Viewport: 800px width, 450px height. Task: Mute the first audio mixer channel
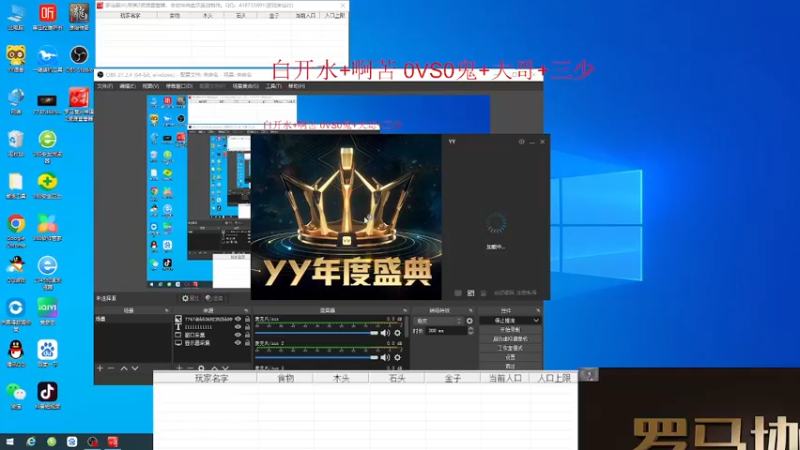click(385, 333)
